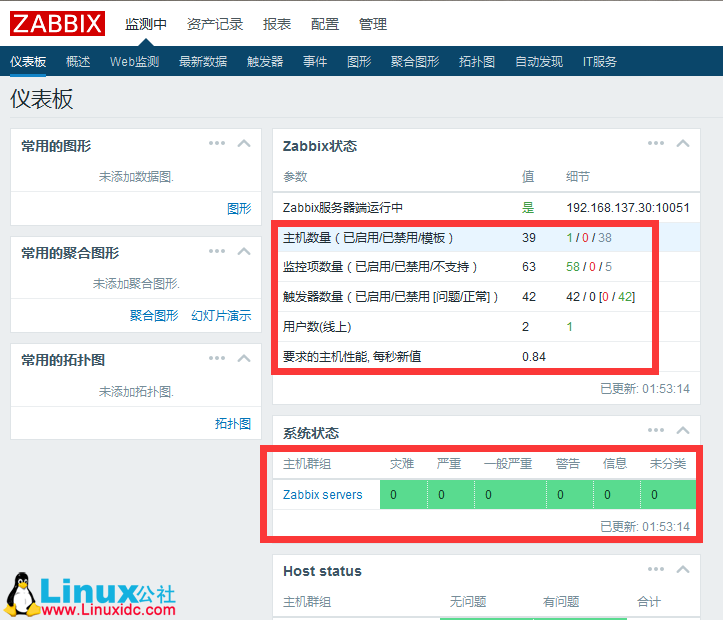Viewport: 723px width, 620px height.
Task: Click the 灾难 count cell for Zabbix servers
Action: pos(403,495)
